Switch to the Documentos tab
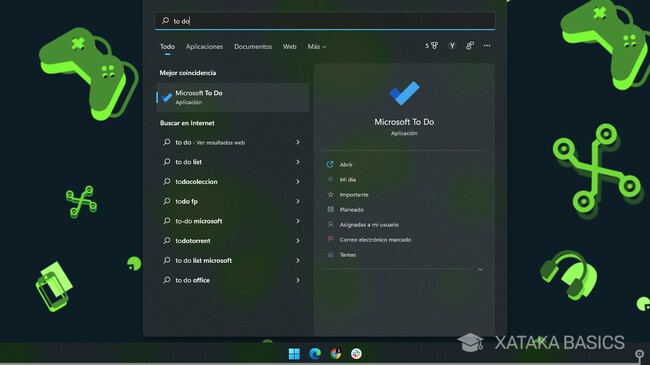 pos(253,46)
